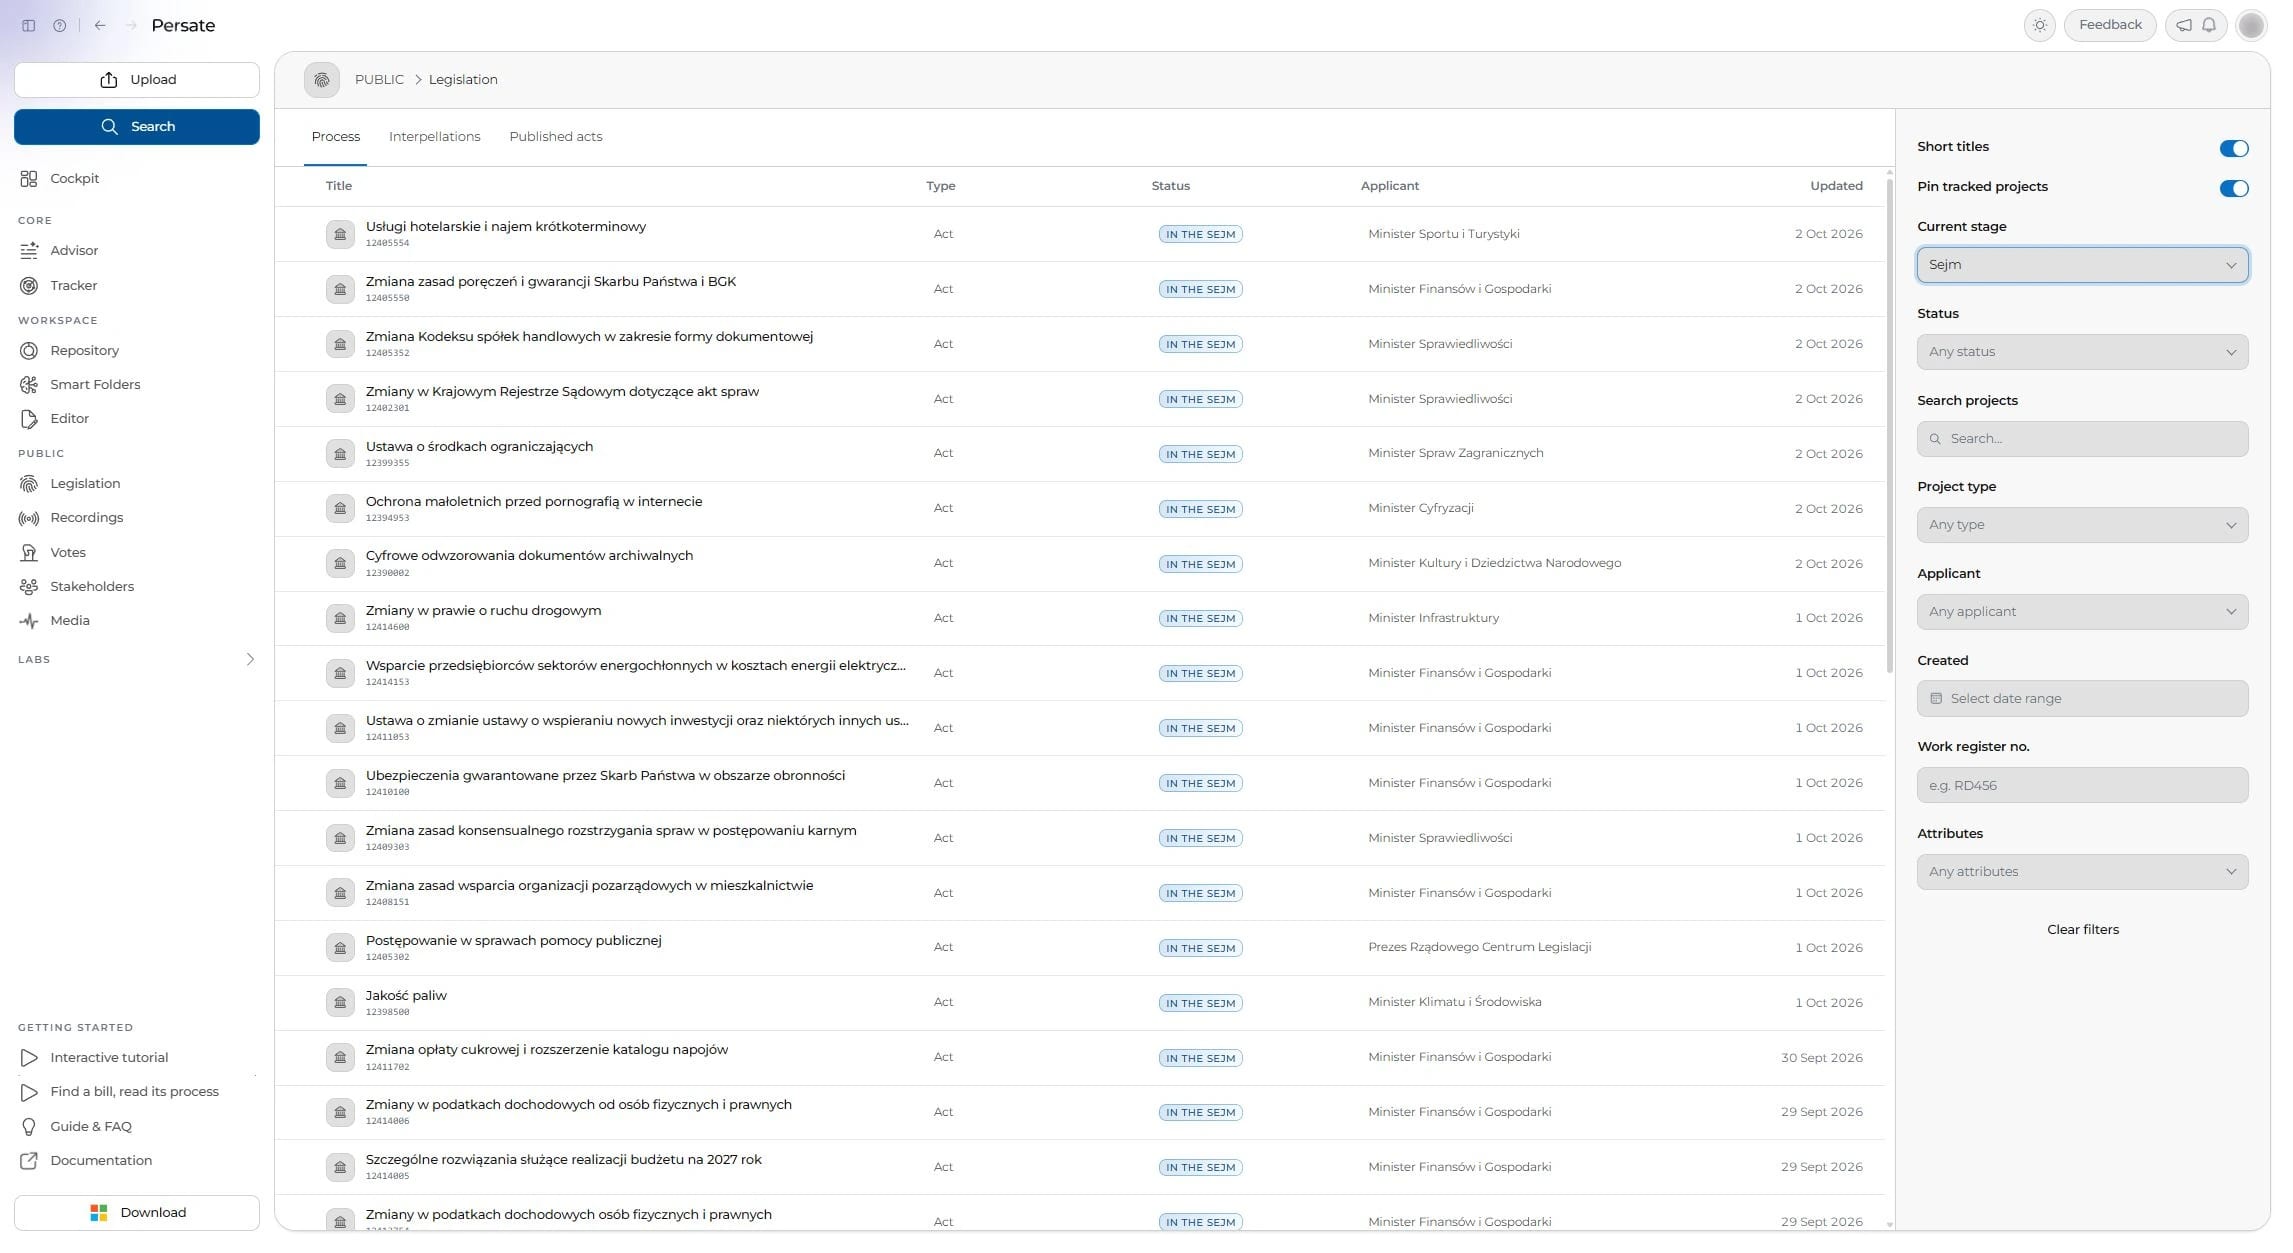
Task: Focus the Search projects input field
Action: pyautogui.click(x=2082, y=439)
